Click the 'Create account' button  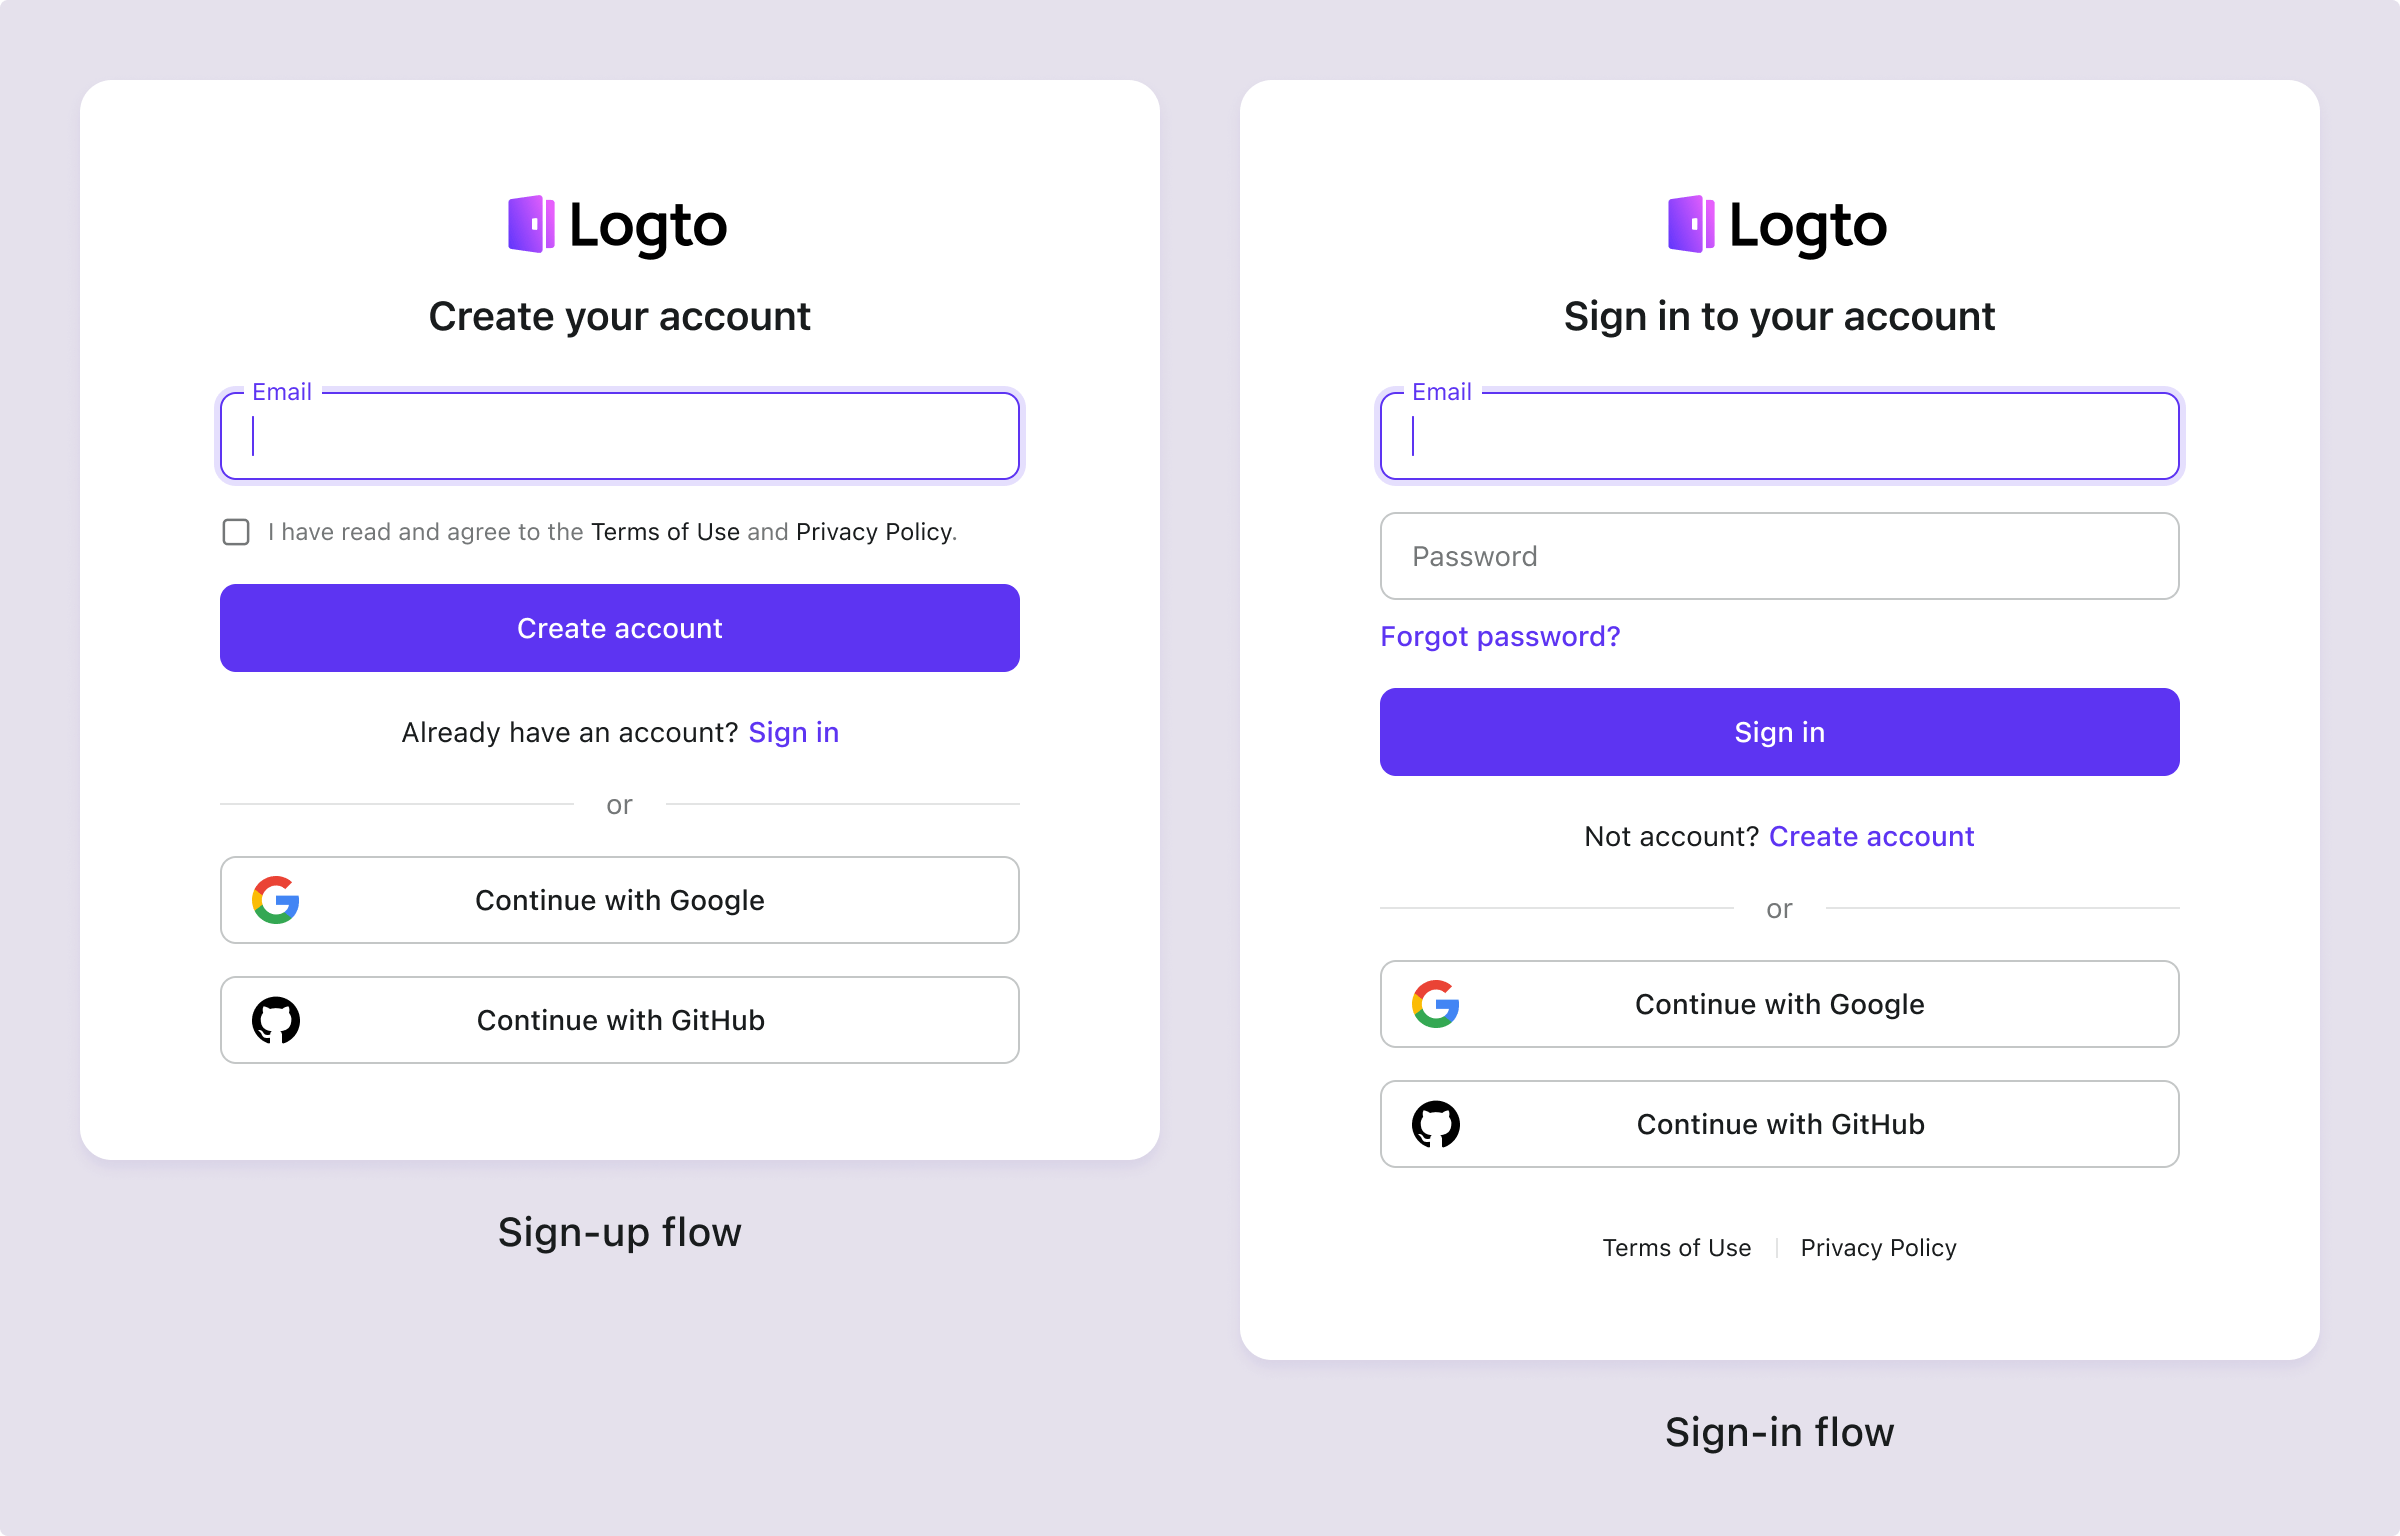tap(619, 628)
